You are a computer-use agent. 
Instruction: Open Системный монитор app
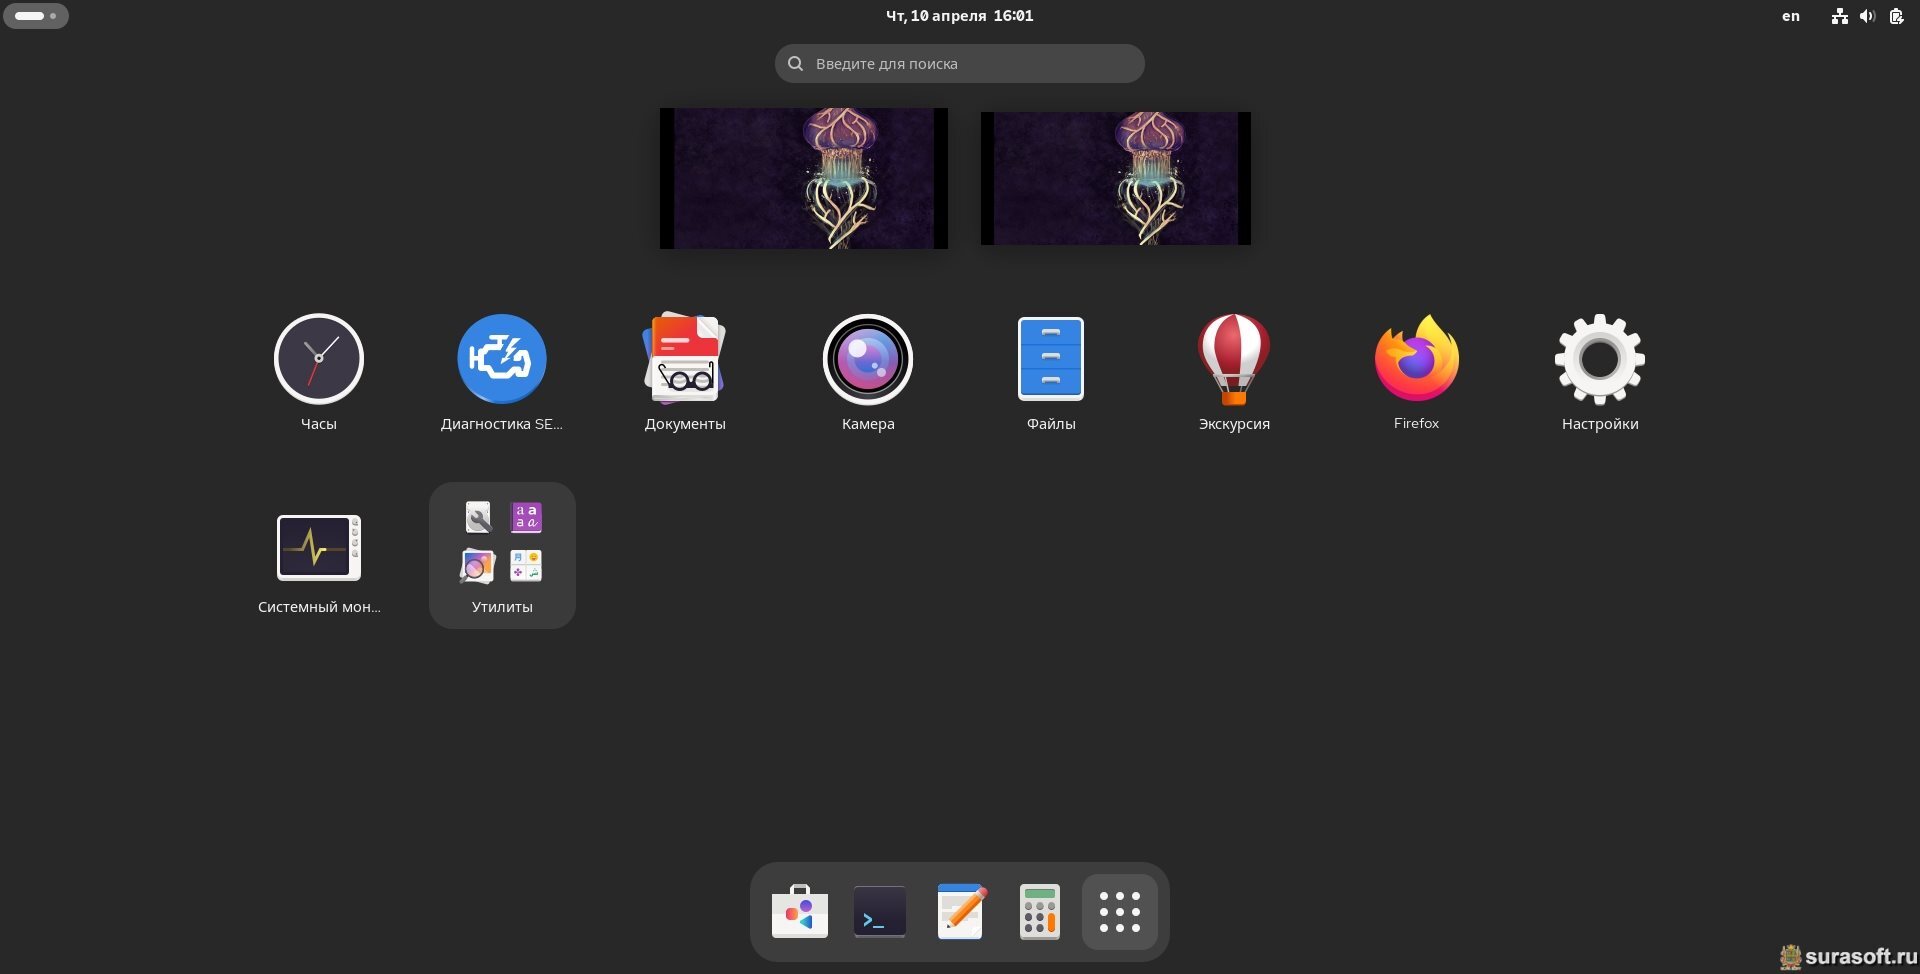pos(319,547)
